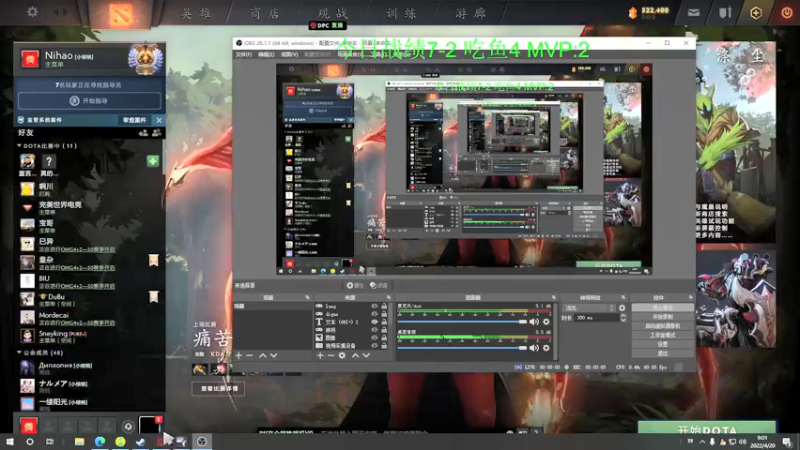Toggle visibility eye of long source
800x450 pixels.
375,306
